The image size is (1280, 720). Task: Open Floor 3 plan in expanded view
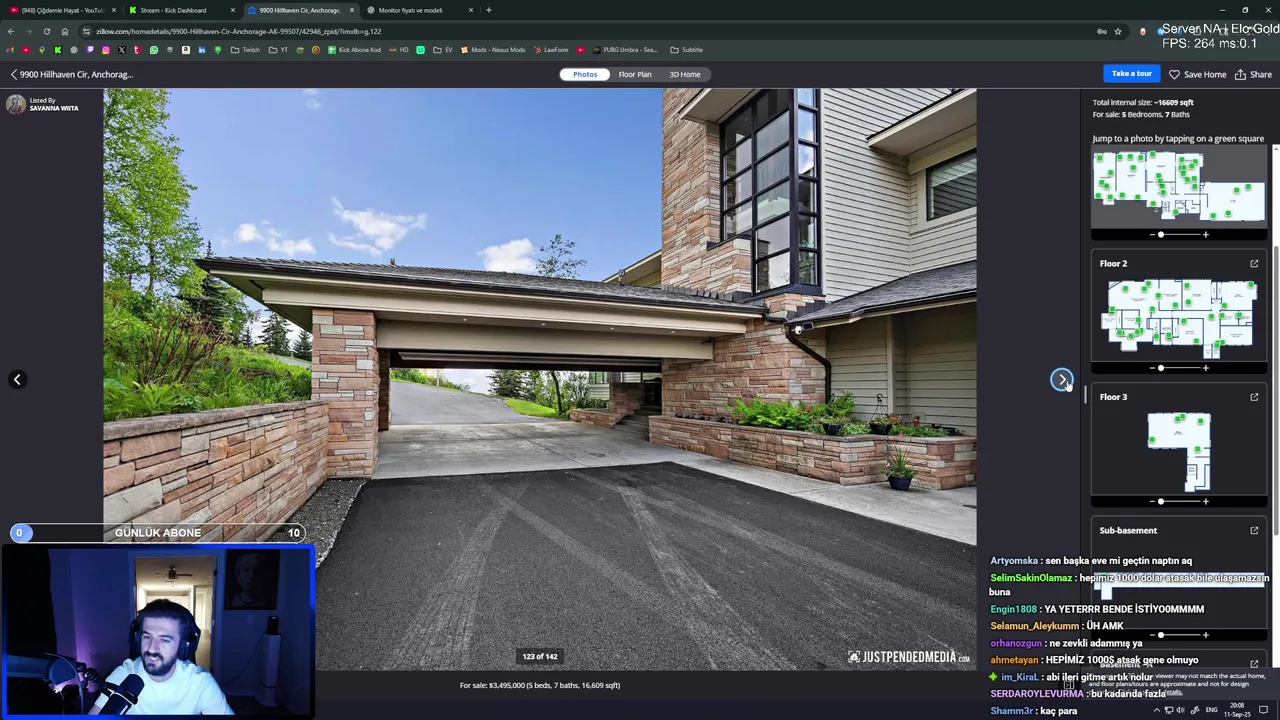point(1254,397)
